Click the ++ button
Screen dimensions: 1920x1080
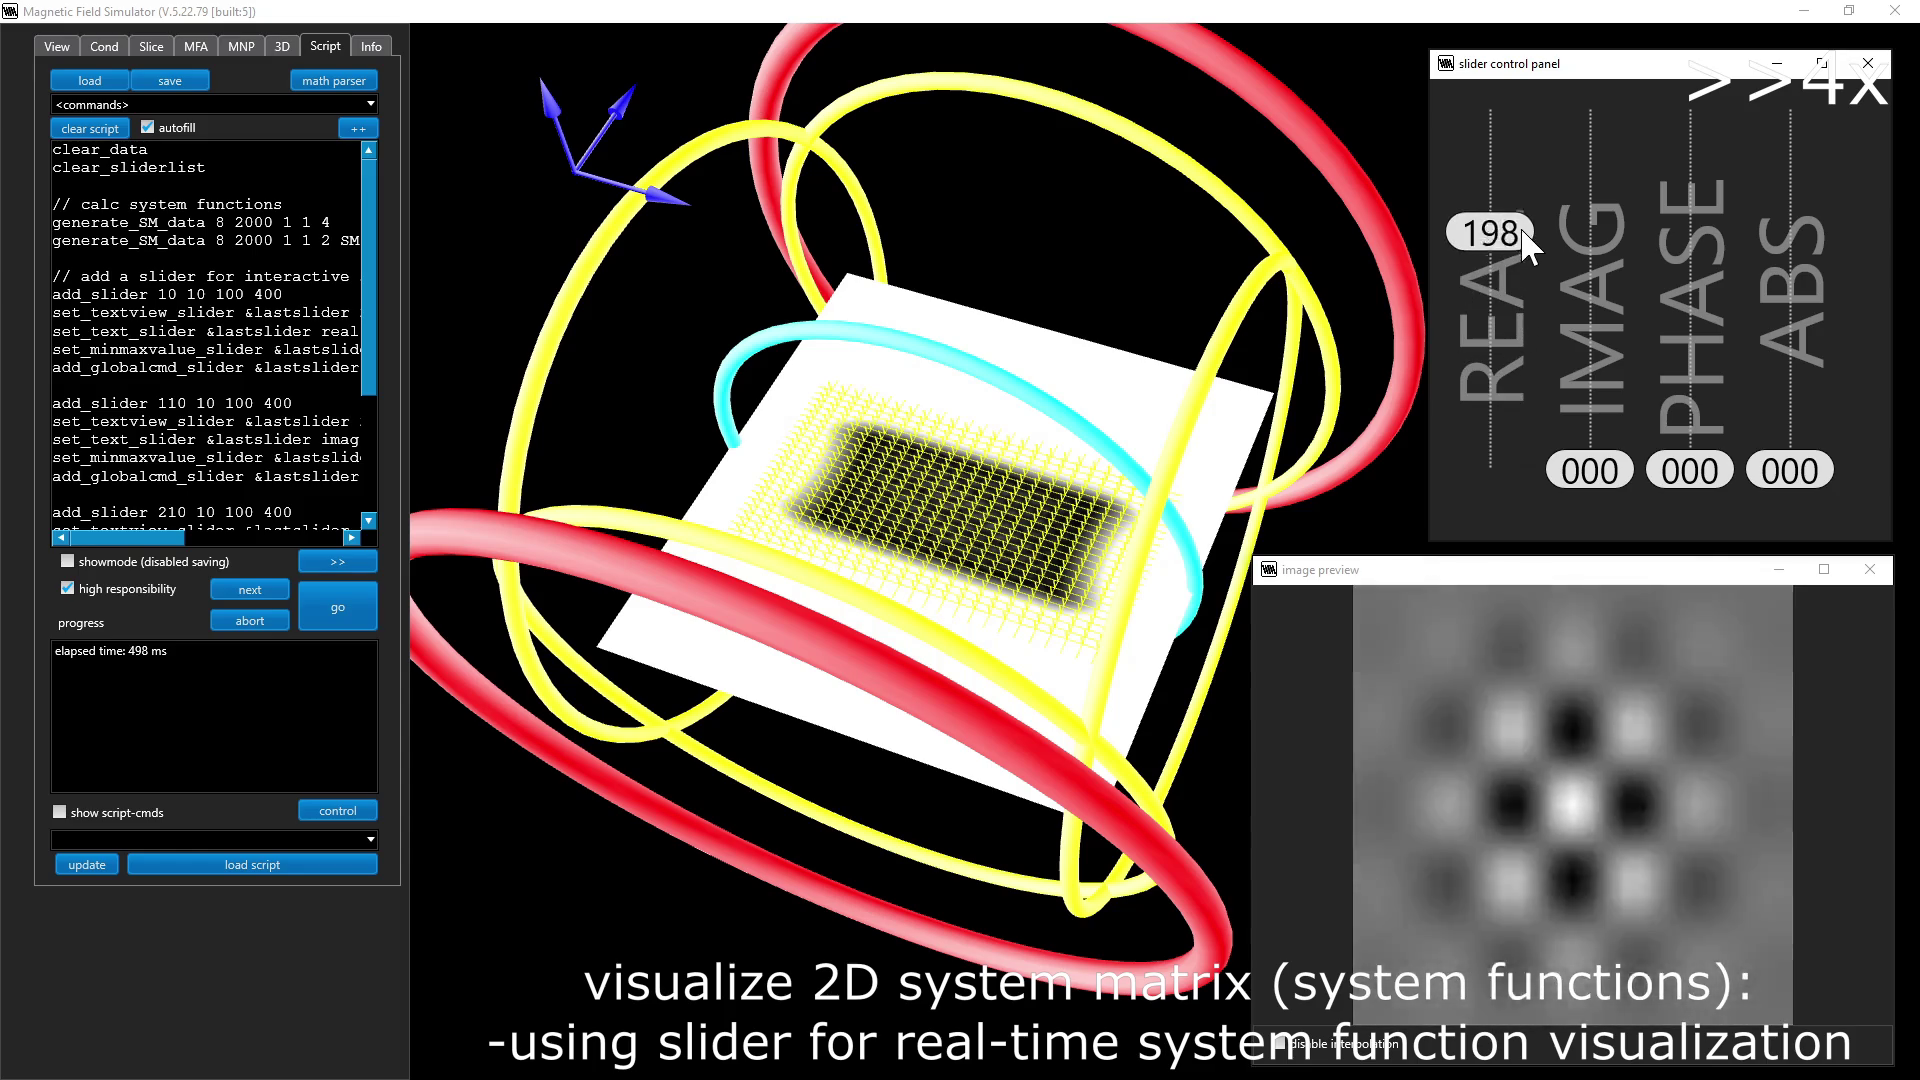pos(358,128)
